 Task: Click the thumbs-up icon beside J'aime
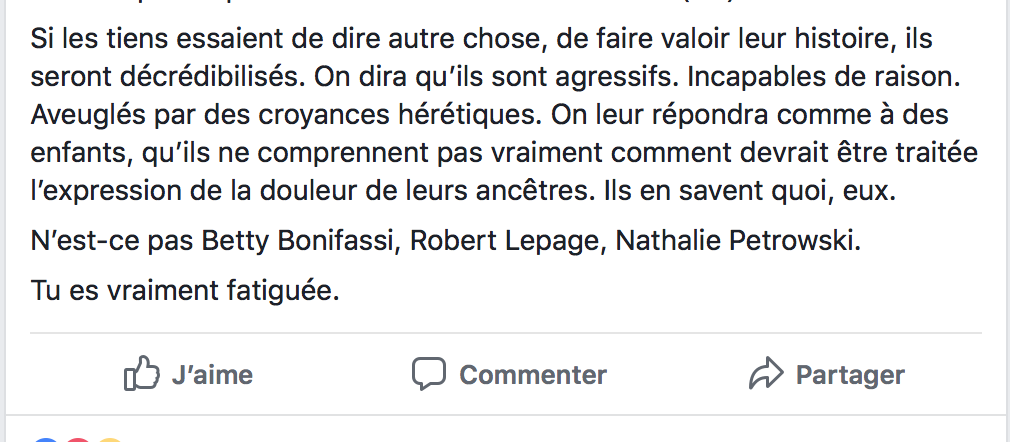click(x=141, y=373)
